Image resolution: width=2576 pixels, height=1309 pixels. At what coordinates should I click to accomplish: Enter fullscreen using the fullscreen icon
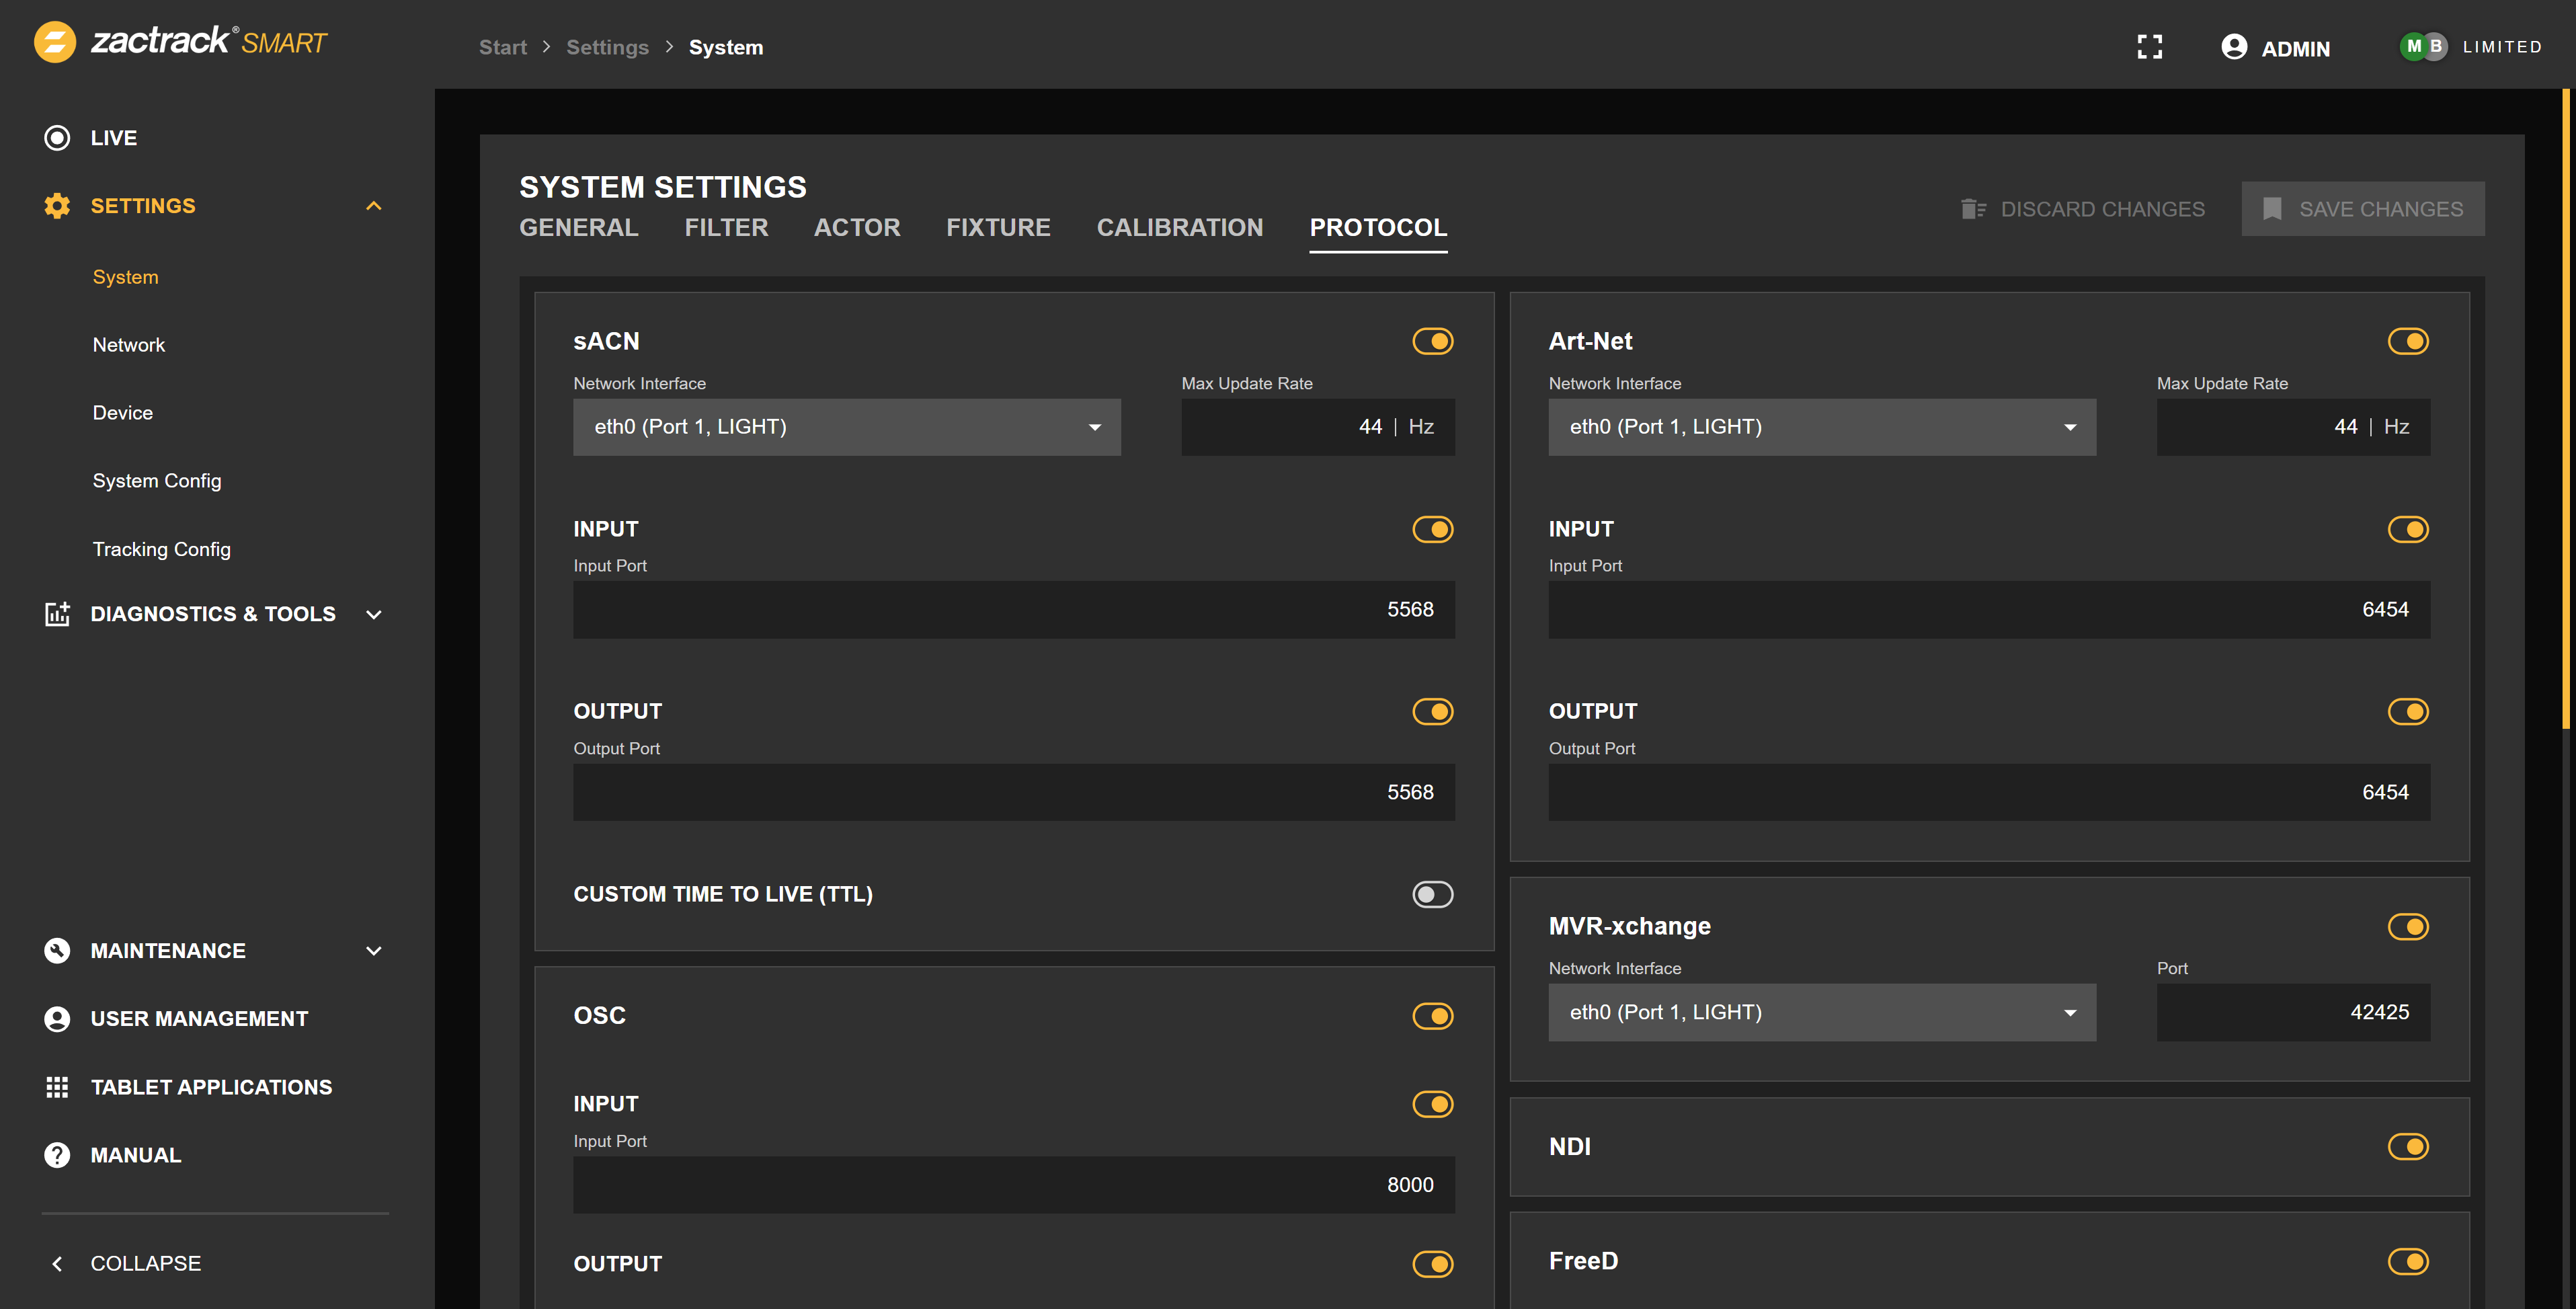[x=2150, y=47]
